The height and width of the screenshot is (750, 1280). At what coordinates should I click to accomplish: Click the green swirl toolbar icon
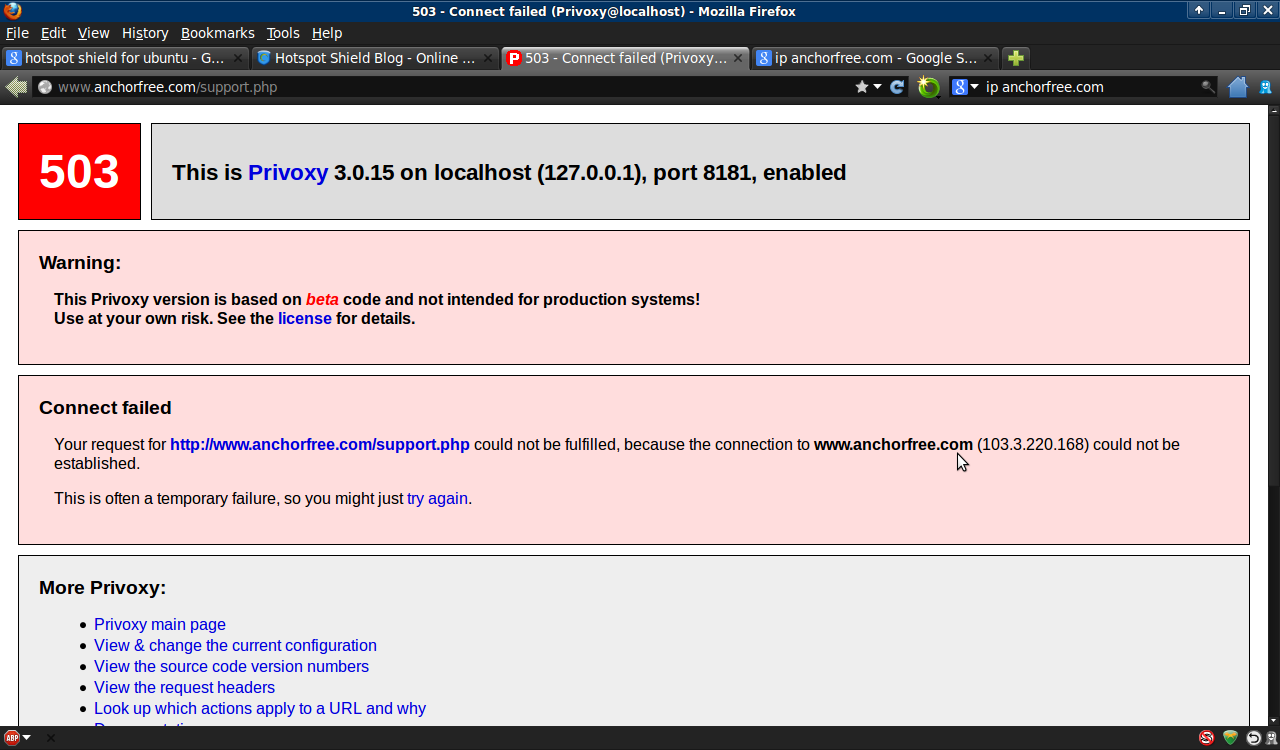[929, 87]
